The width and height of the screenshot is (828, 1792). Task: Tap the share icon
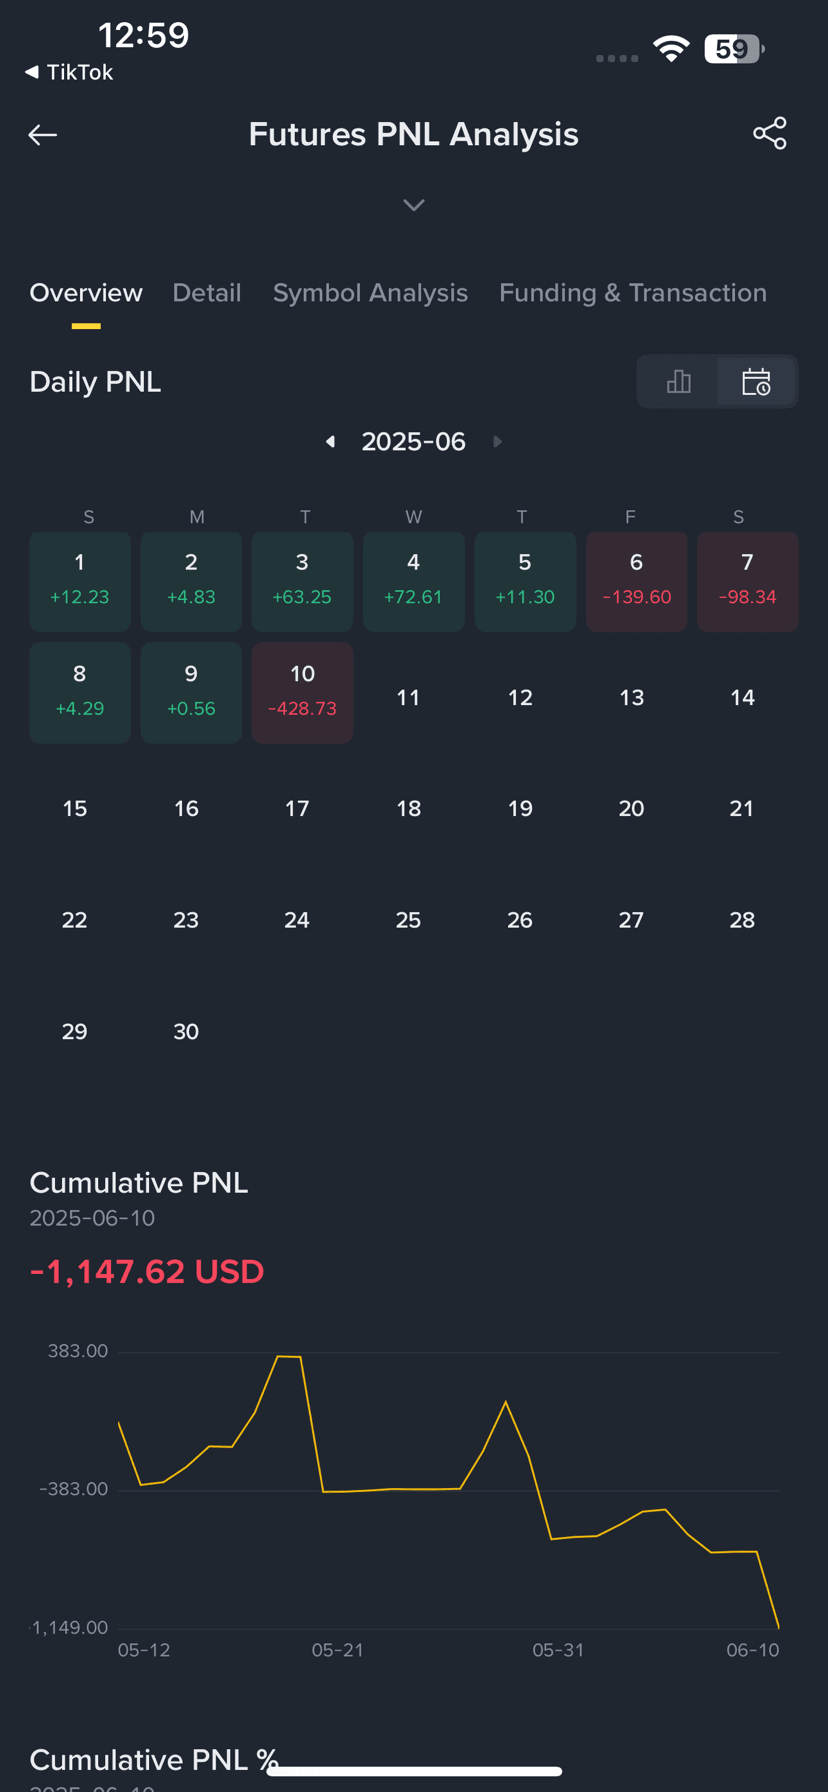coord(769,134)
